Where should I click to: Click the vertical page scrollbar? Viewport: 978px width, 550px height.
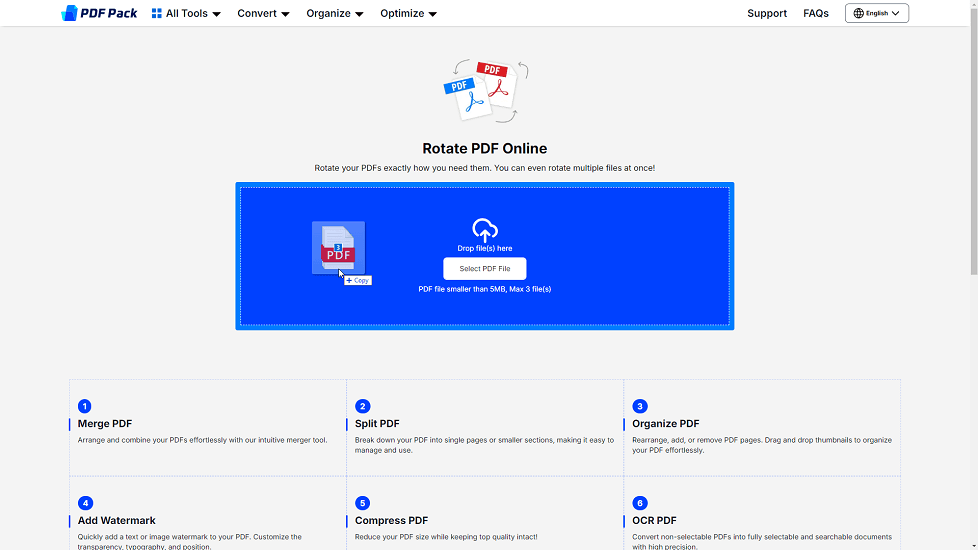974,150
